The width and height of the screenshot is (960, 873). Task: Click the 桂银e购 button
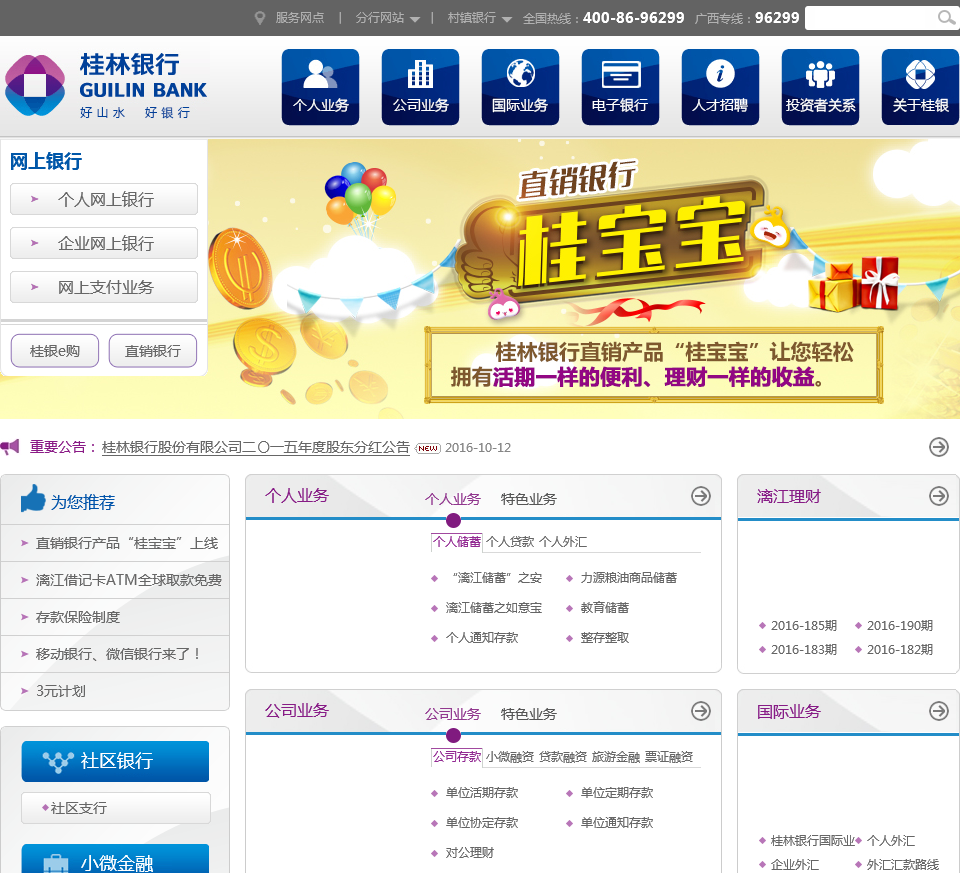tap(54, 351)
